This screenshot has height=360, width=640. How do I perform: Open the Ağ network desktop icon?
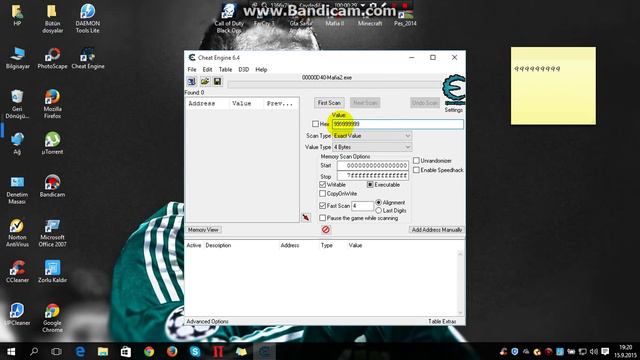[x=17, y=143]
